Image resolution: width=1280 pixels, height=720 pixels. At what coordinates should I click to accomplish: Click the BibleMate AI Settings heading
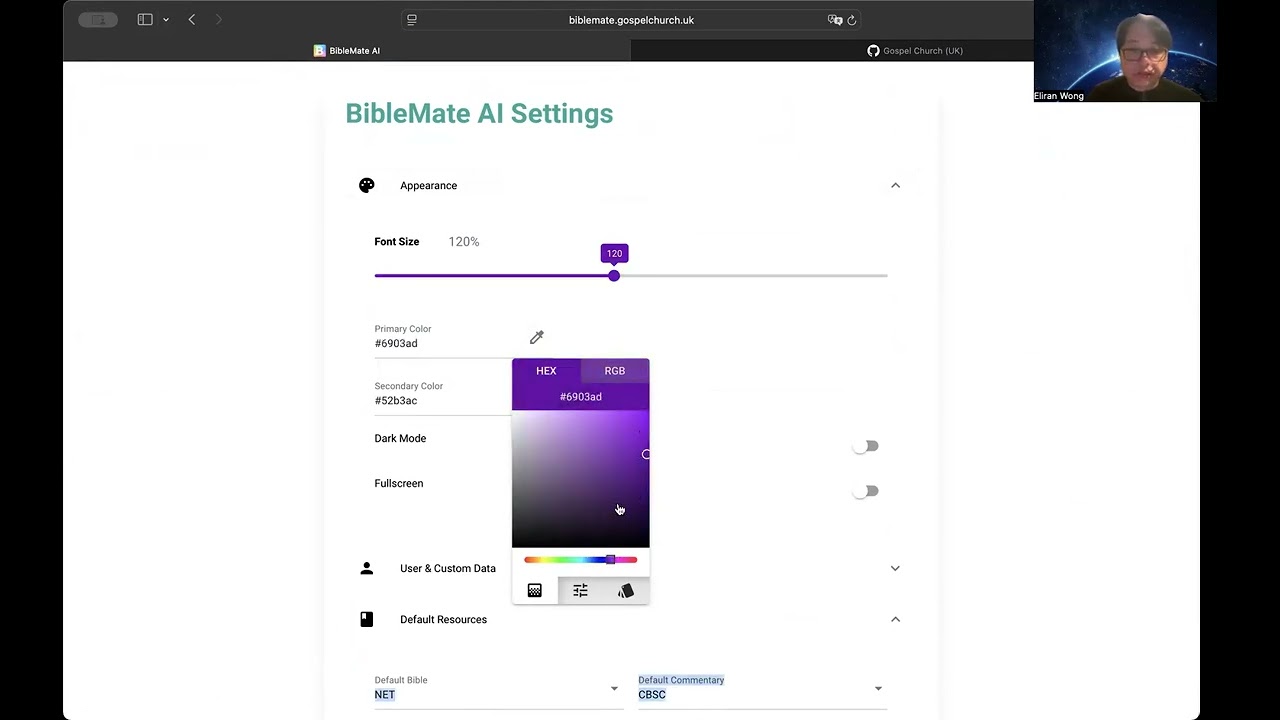click(x=479, y=114)
